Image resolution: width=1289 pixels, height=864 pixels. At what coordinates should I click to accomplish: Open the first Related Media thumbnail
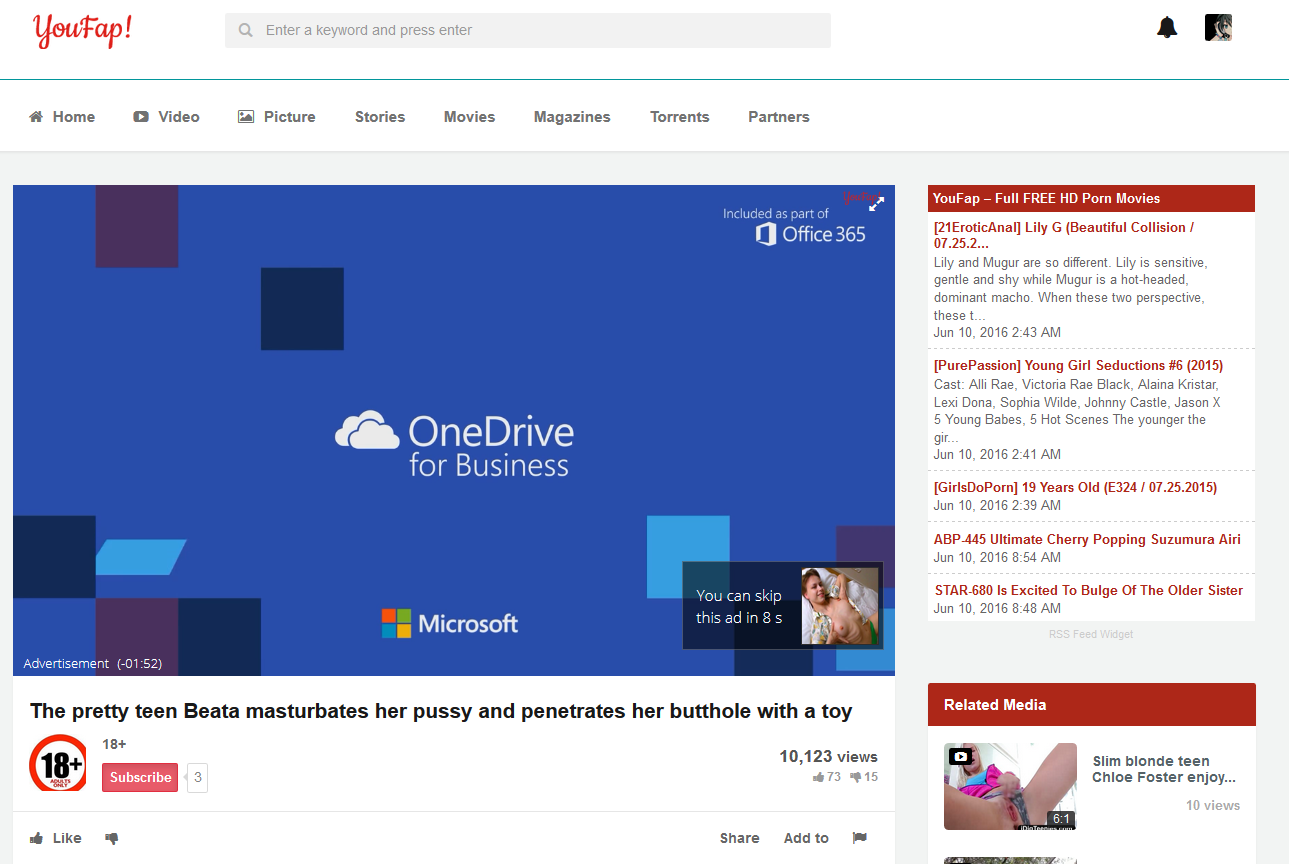[x=1010, y=786]
